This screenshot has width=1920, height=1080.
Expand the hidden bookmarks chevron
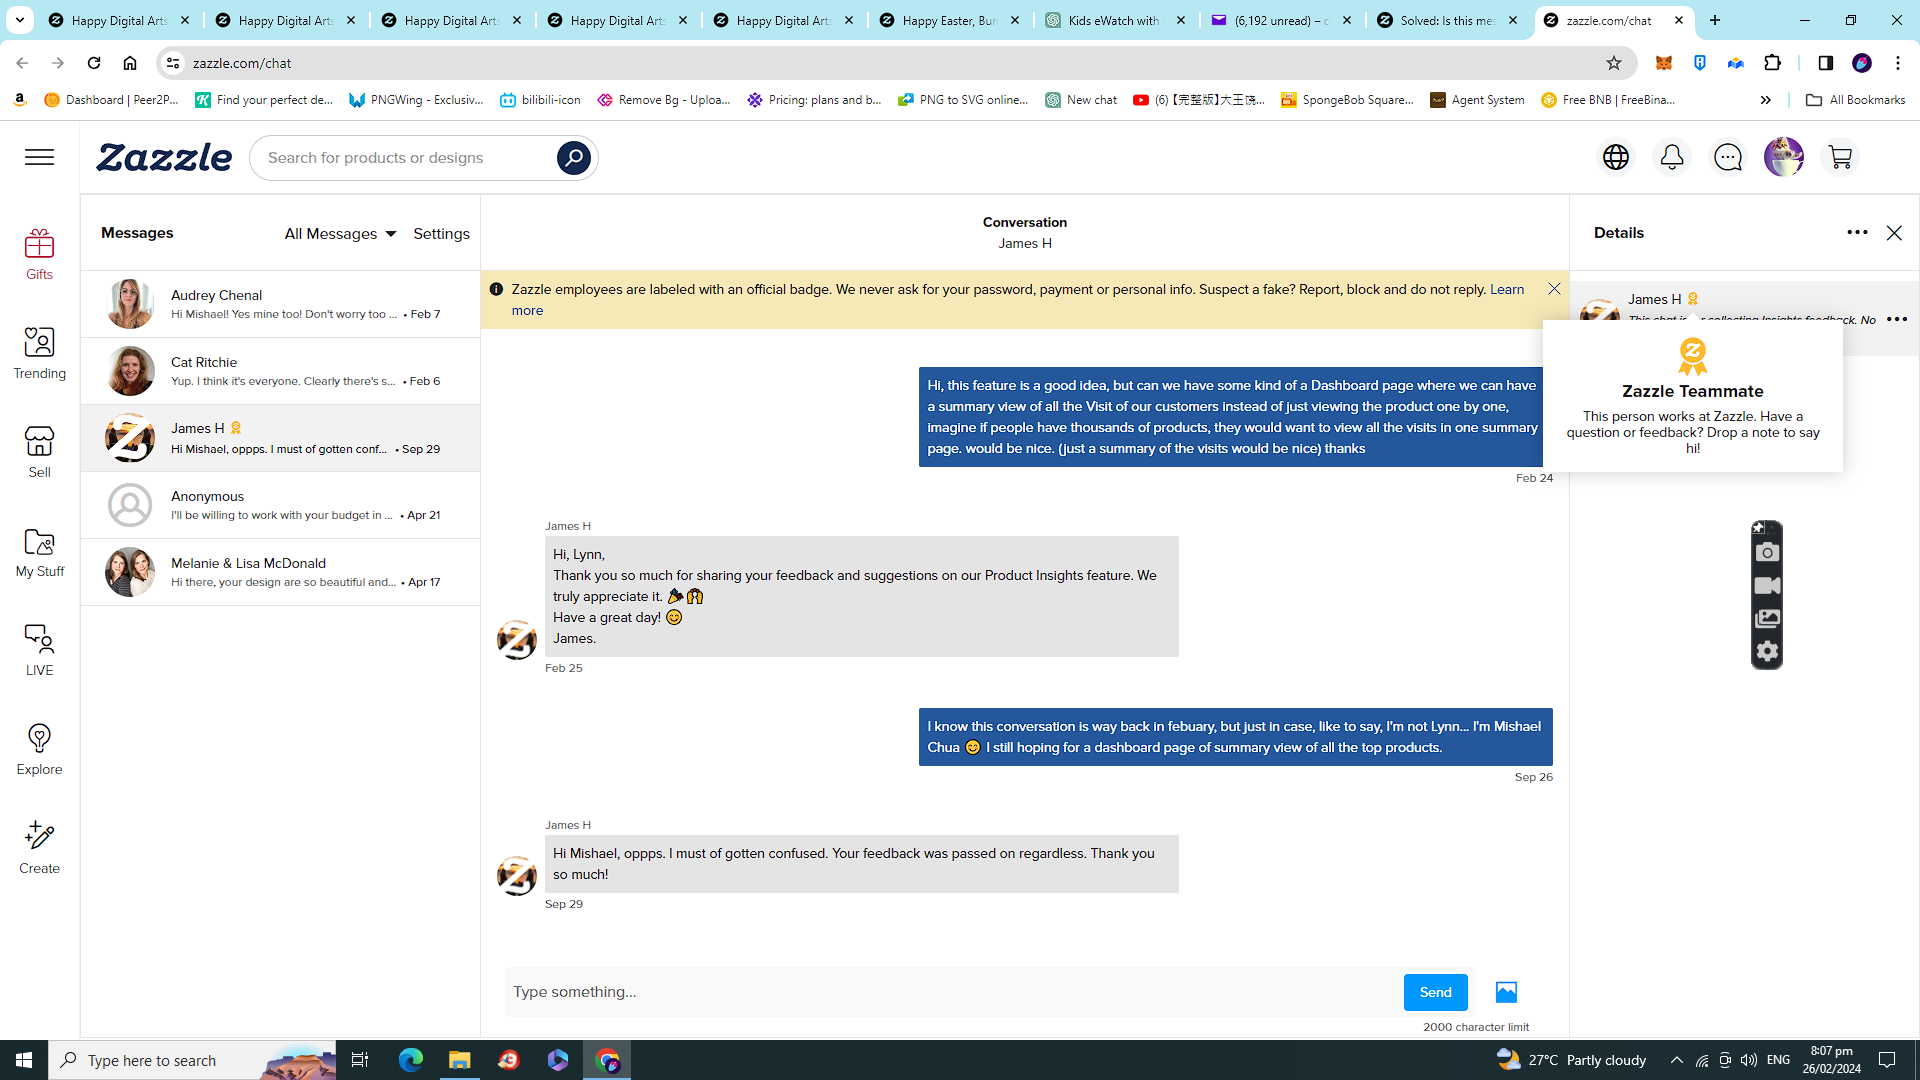(1766, 100)
